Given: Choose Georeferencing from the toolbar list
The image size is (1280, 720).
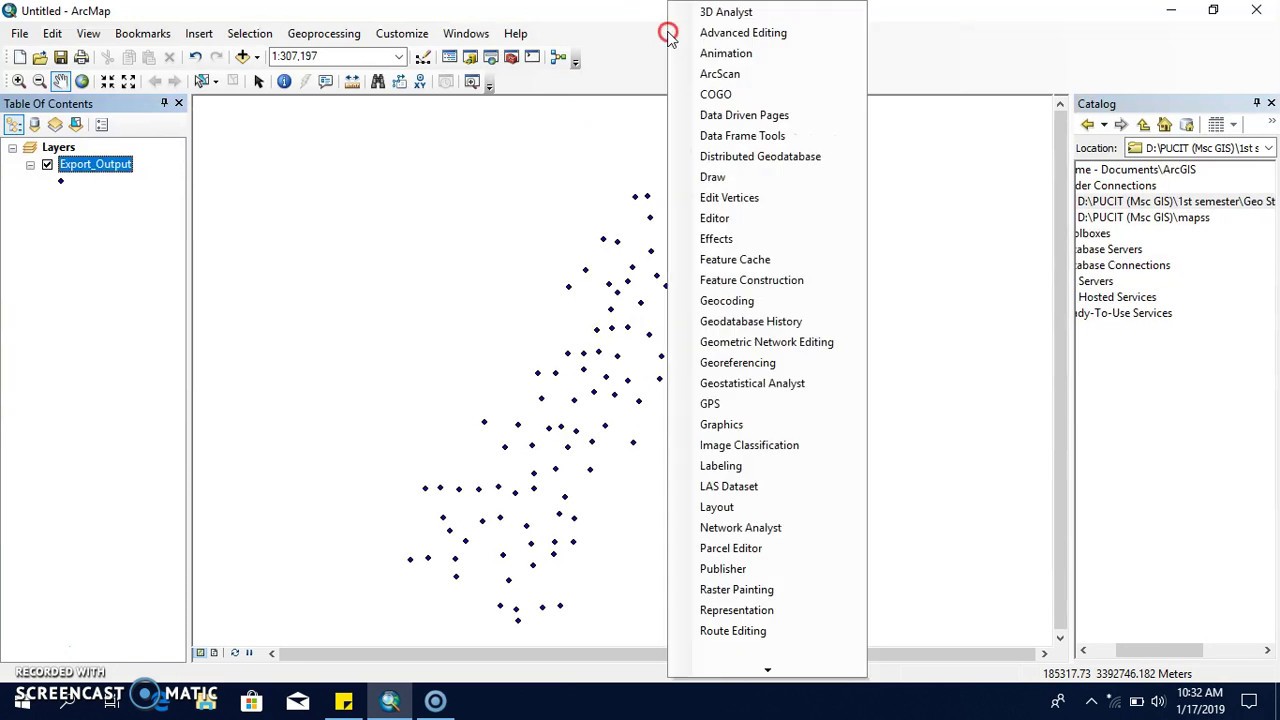Looking at the screenshot, I should 738,363.
